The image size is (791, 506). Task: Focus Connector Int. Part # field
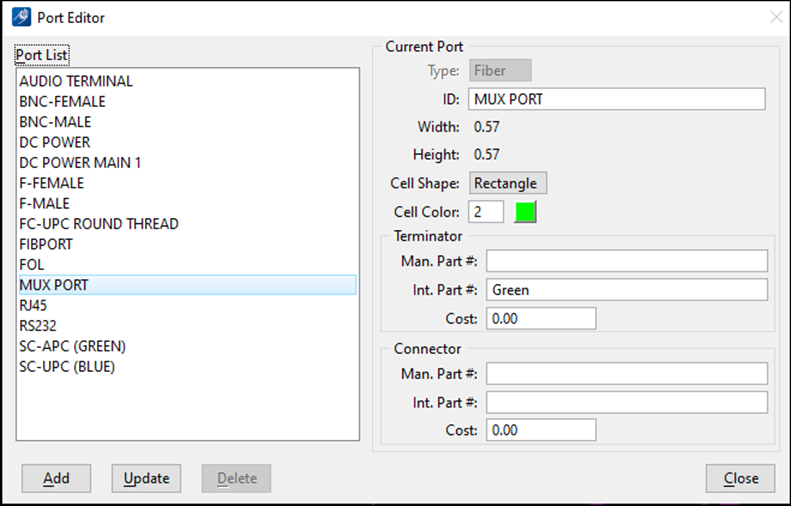(627, 403)
